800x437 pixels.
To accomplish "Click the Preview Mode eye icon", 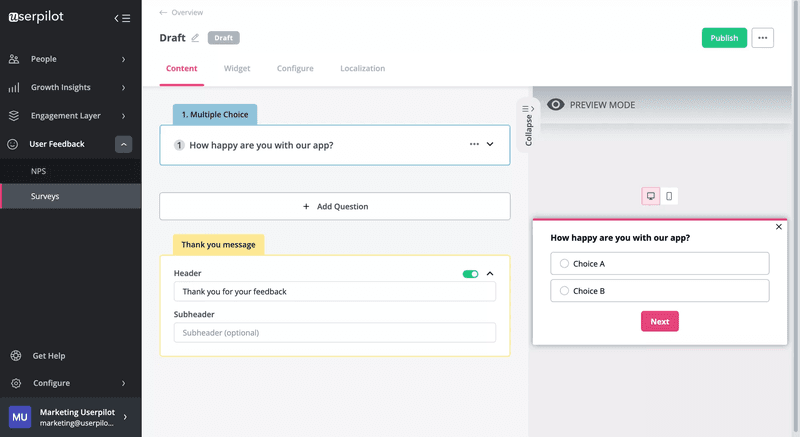I will 556,105.
